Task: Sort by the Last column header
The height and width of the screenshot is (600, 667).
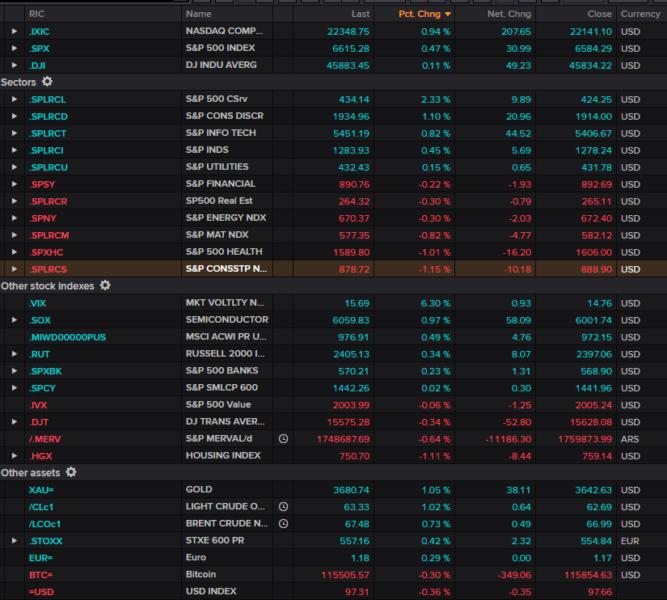Action: coord(360,14)
